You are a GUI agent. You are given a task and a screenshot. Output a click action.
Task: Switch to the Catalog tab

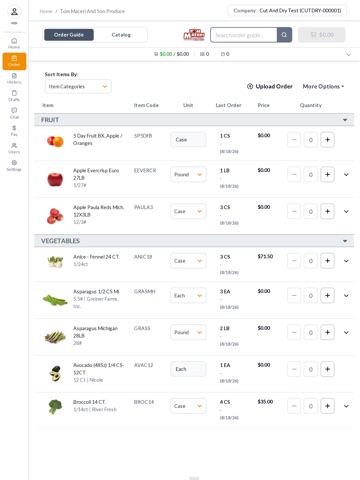[x=121, y=35]
